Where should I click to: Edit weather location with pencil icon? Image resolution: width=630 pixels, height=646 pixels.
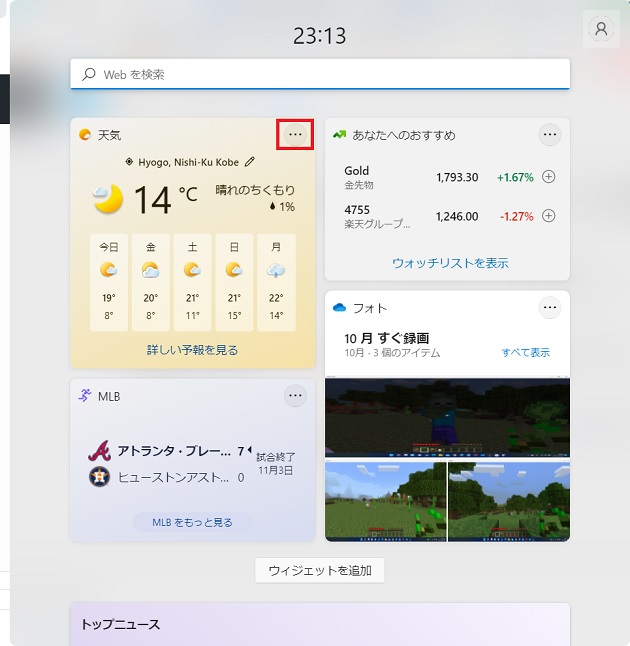point(250,161)
